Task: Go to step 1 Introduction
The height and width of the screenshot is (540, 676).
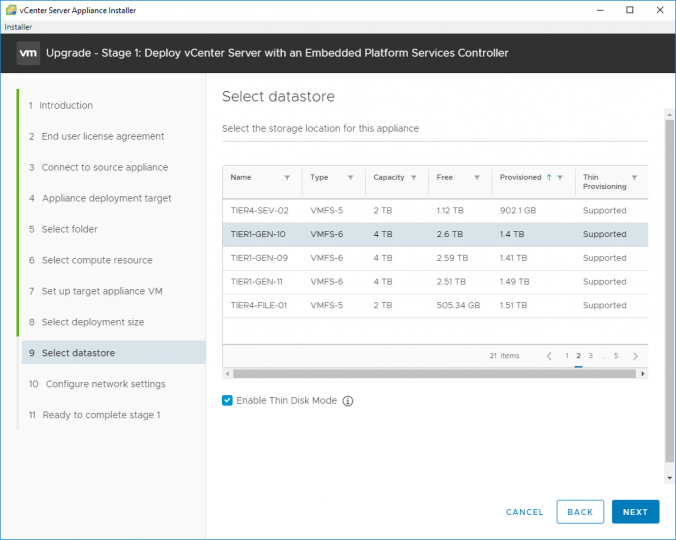Action: (61, 106)
